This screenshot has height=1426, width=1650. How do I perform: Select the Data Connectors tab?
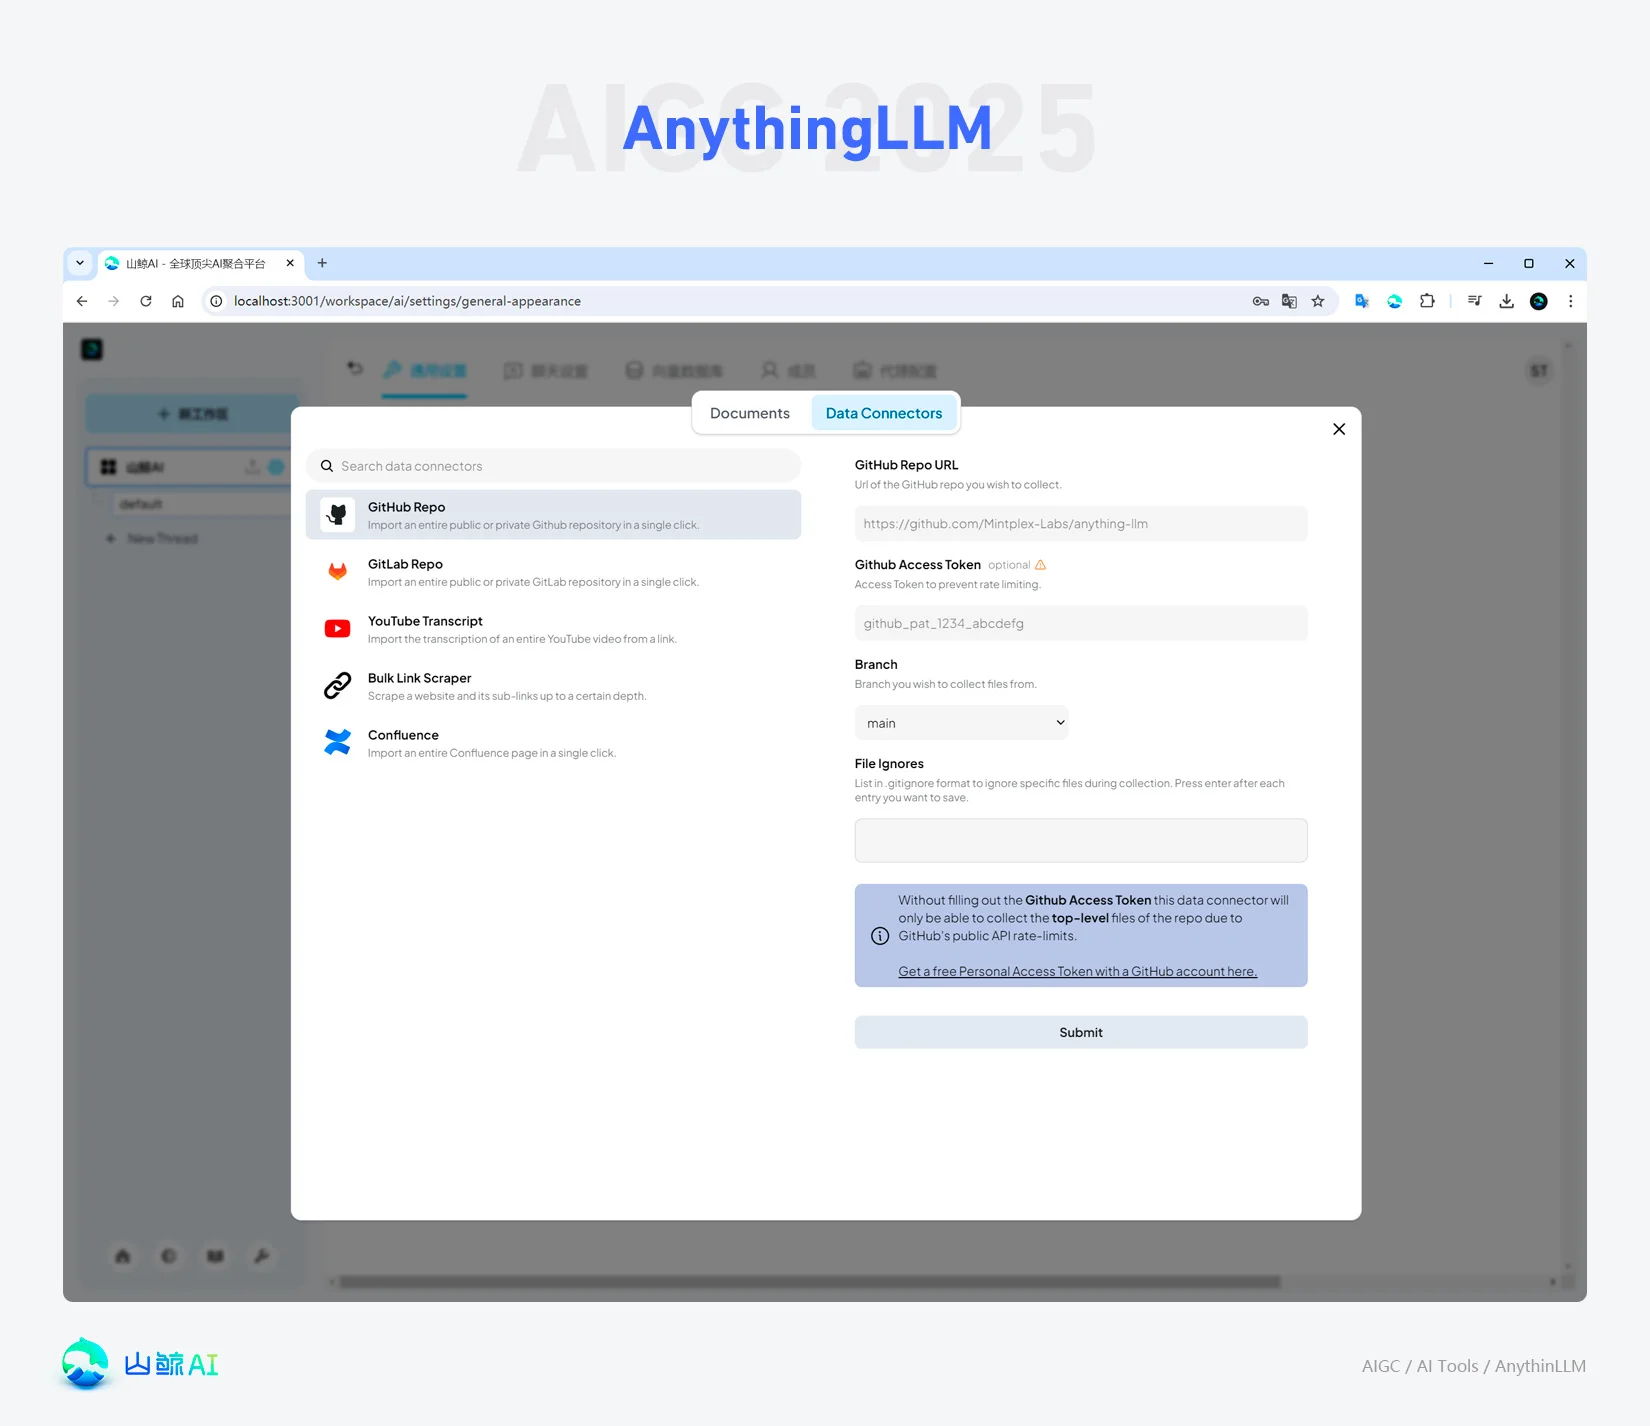(x=883, y=413)
